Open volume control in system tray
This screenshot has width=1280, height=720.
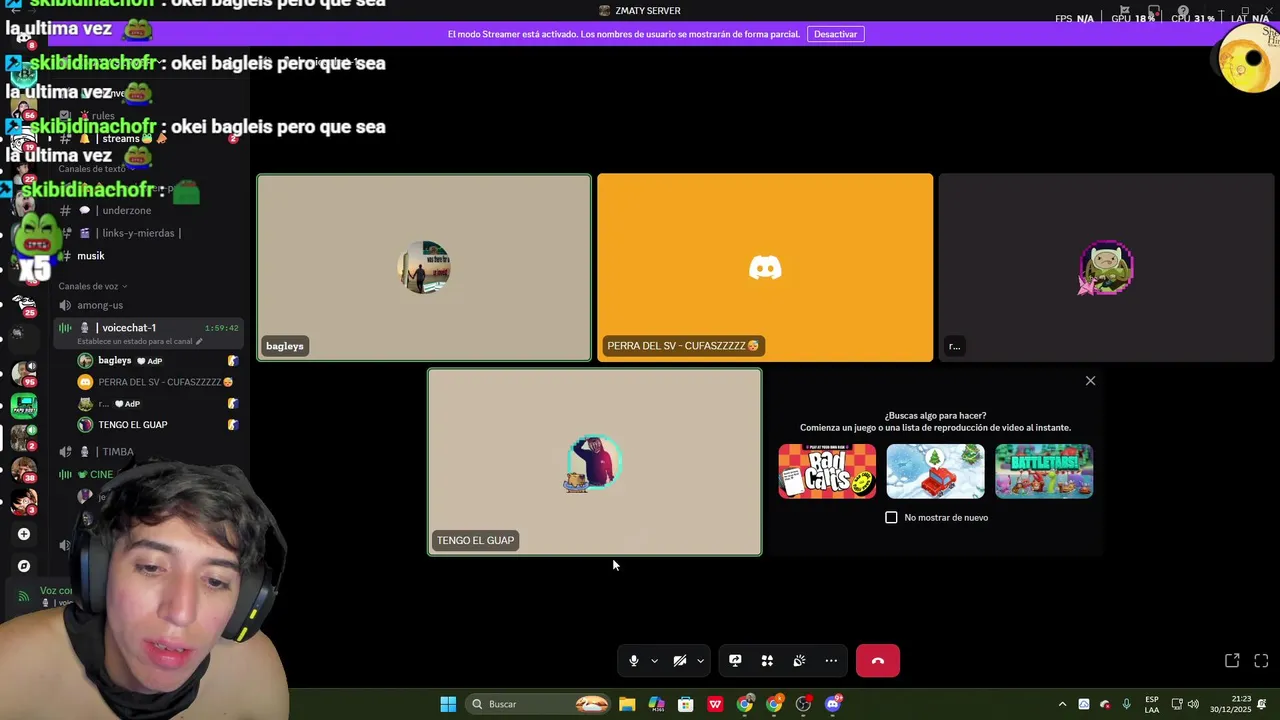1193,704
